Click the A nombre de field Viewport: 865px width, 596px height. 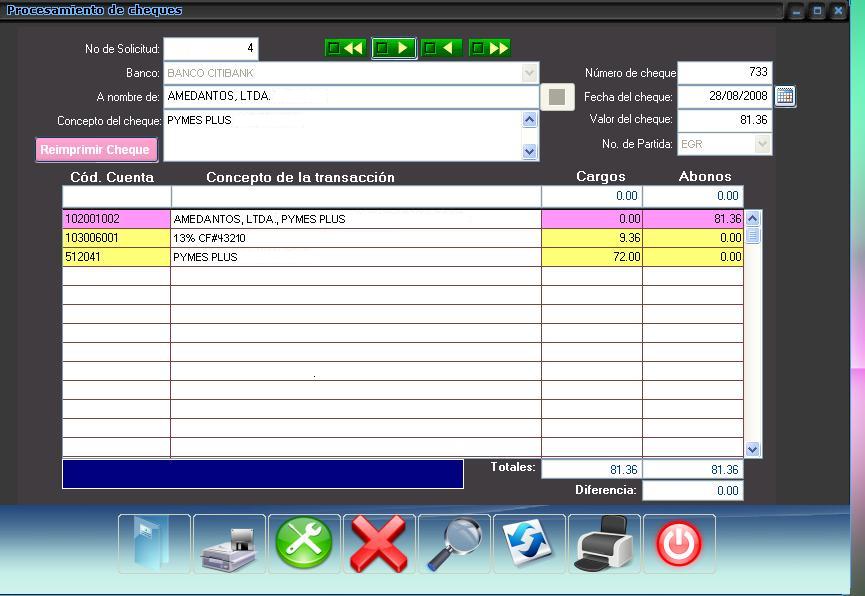[x=351, y=97]
